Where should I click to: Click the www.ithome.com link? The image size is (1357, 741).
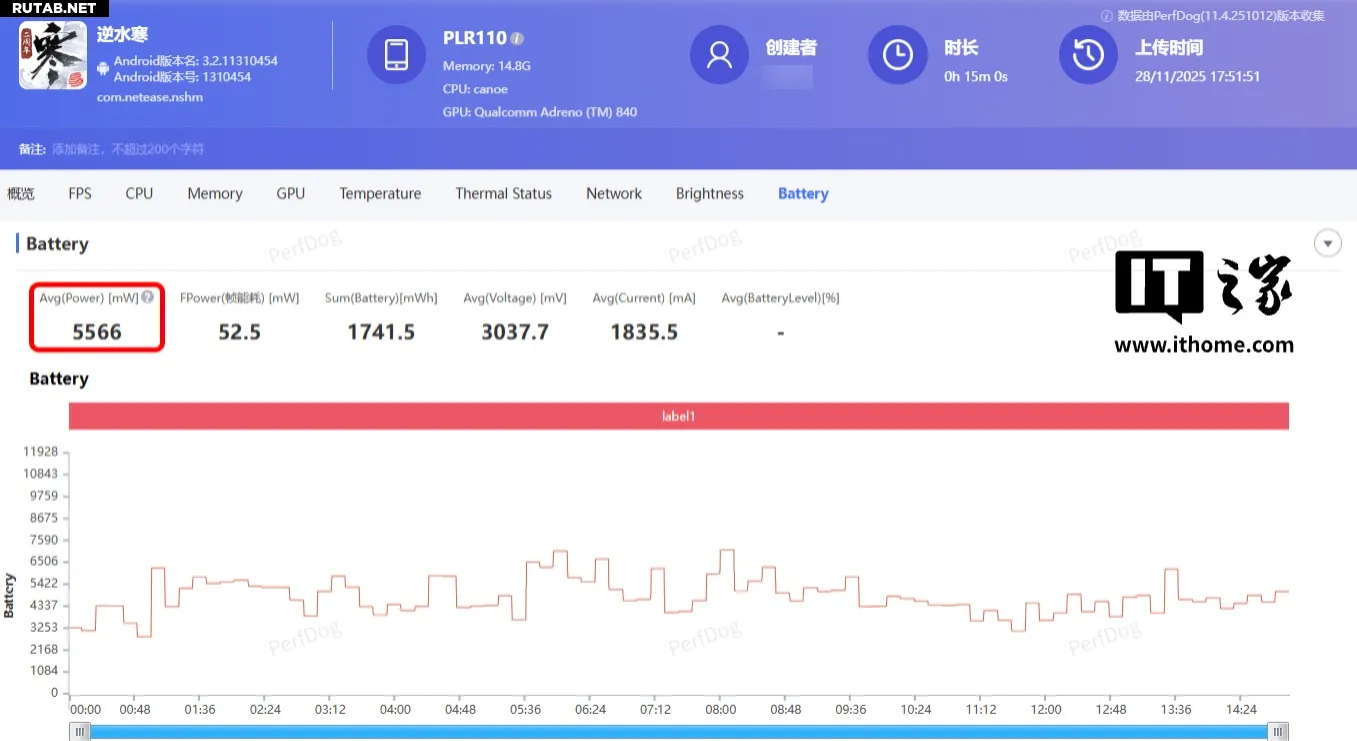click(1204, 345)
